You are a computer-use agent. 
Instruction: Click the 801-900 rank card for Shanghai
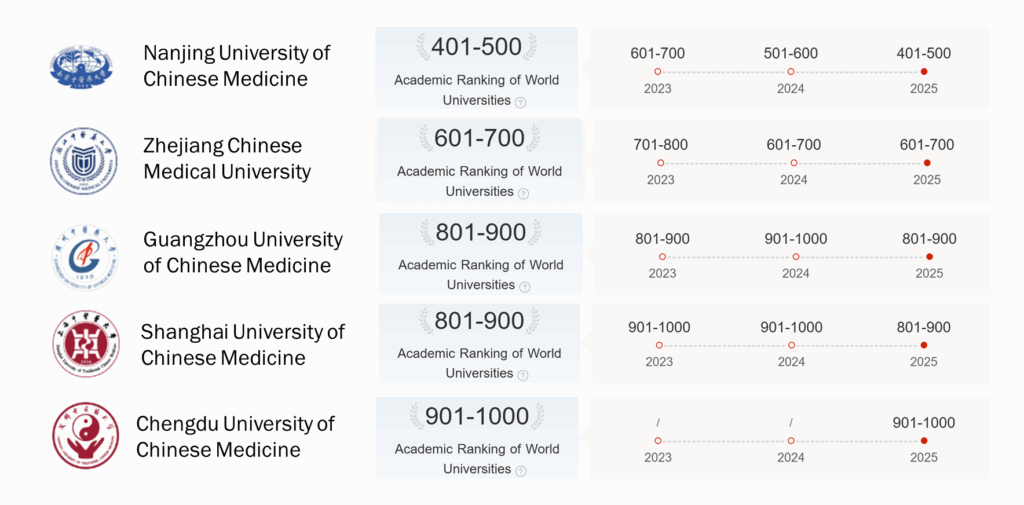pos(479,343)
